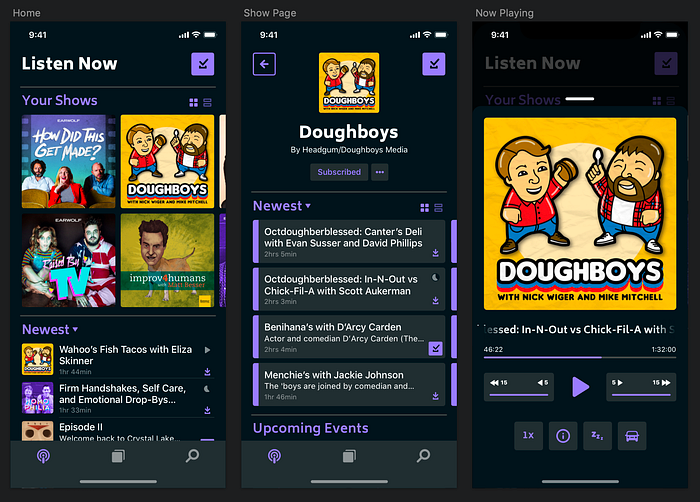Download Wahoo's Fish Tacos episode
This screenshot has height=502, width=700.
tap(208, 372)
